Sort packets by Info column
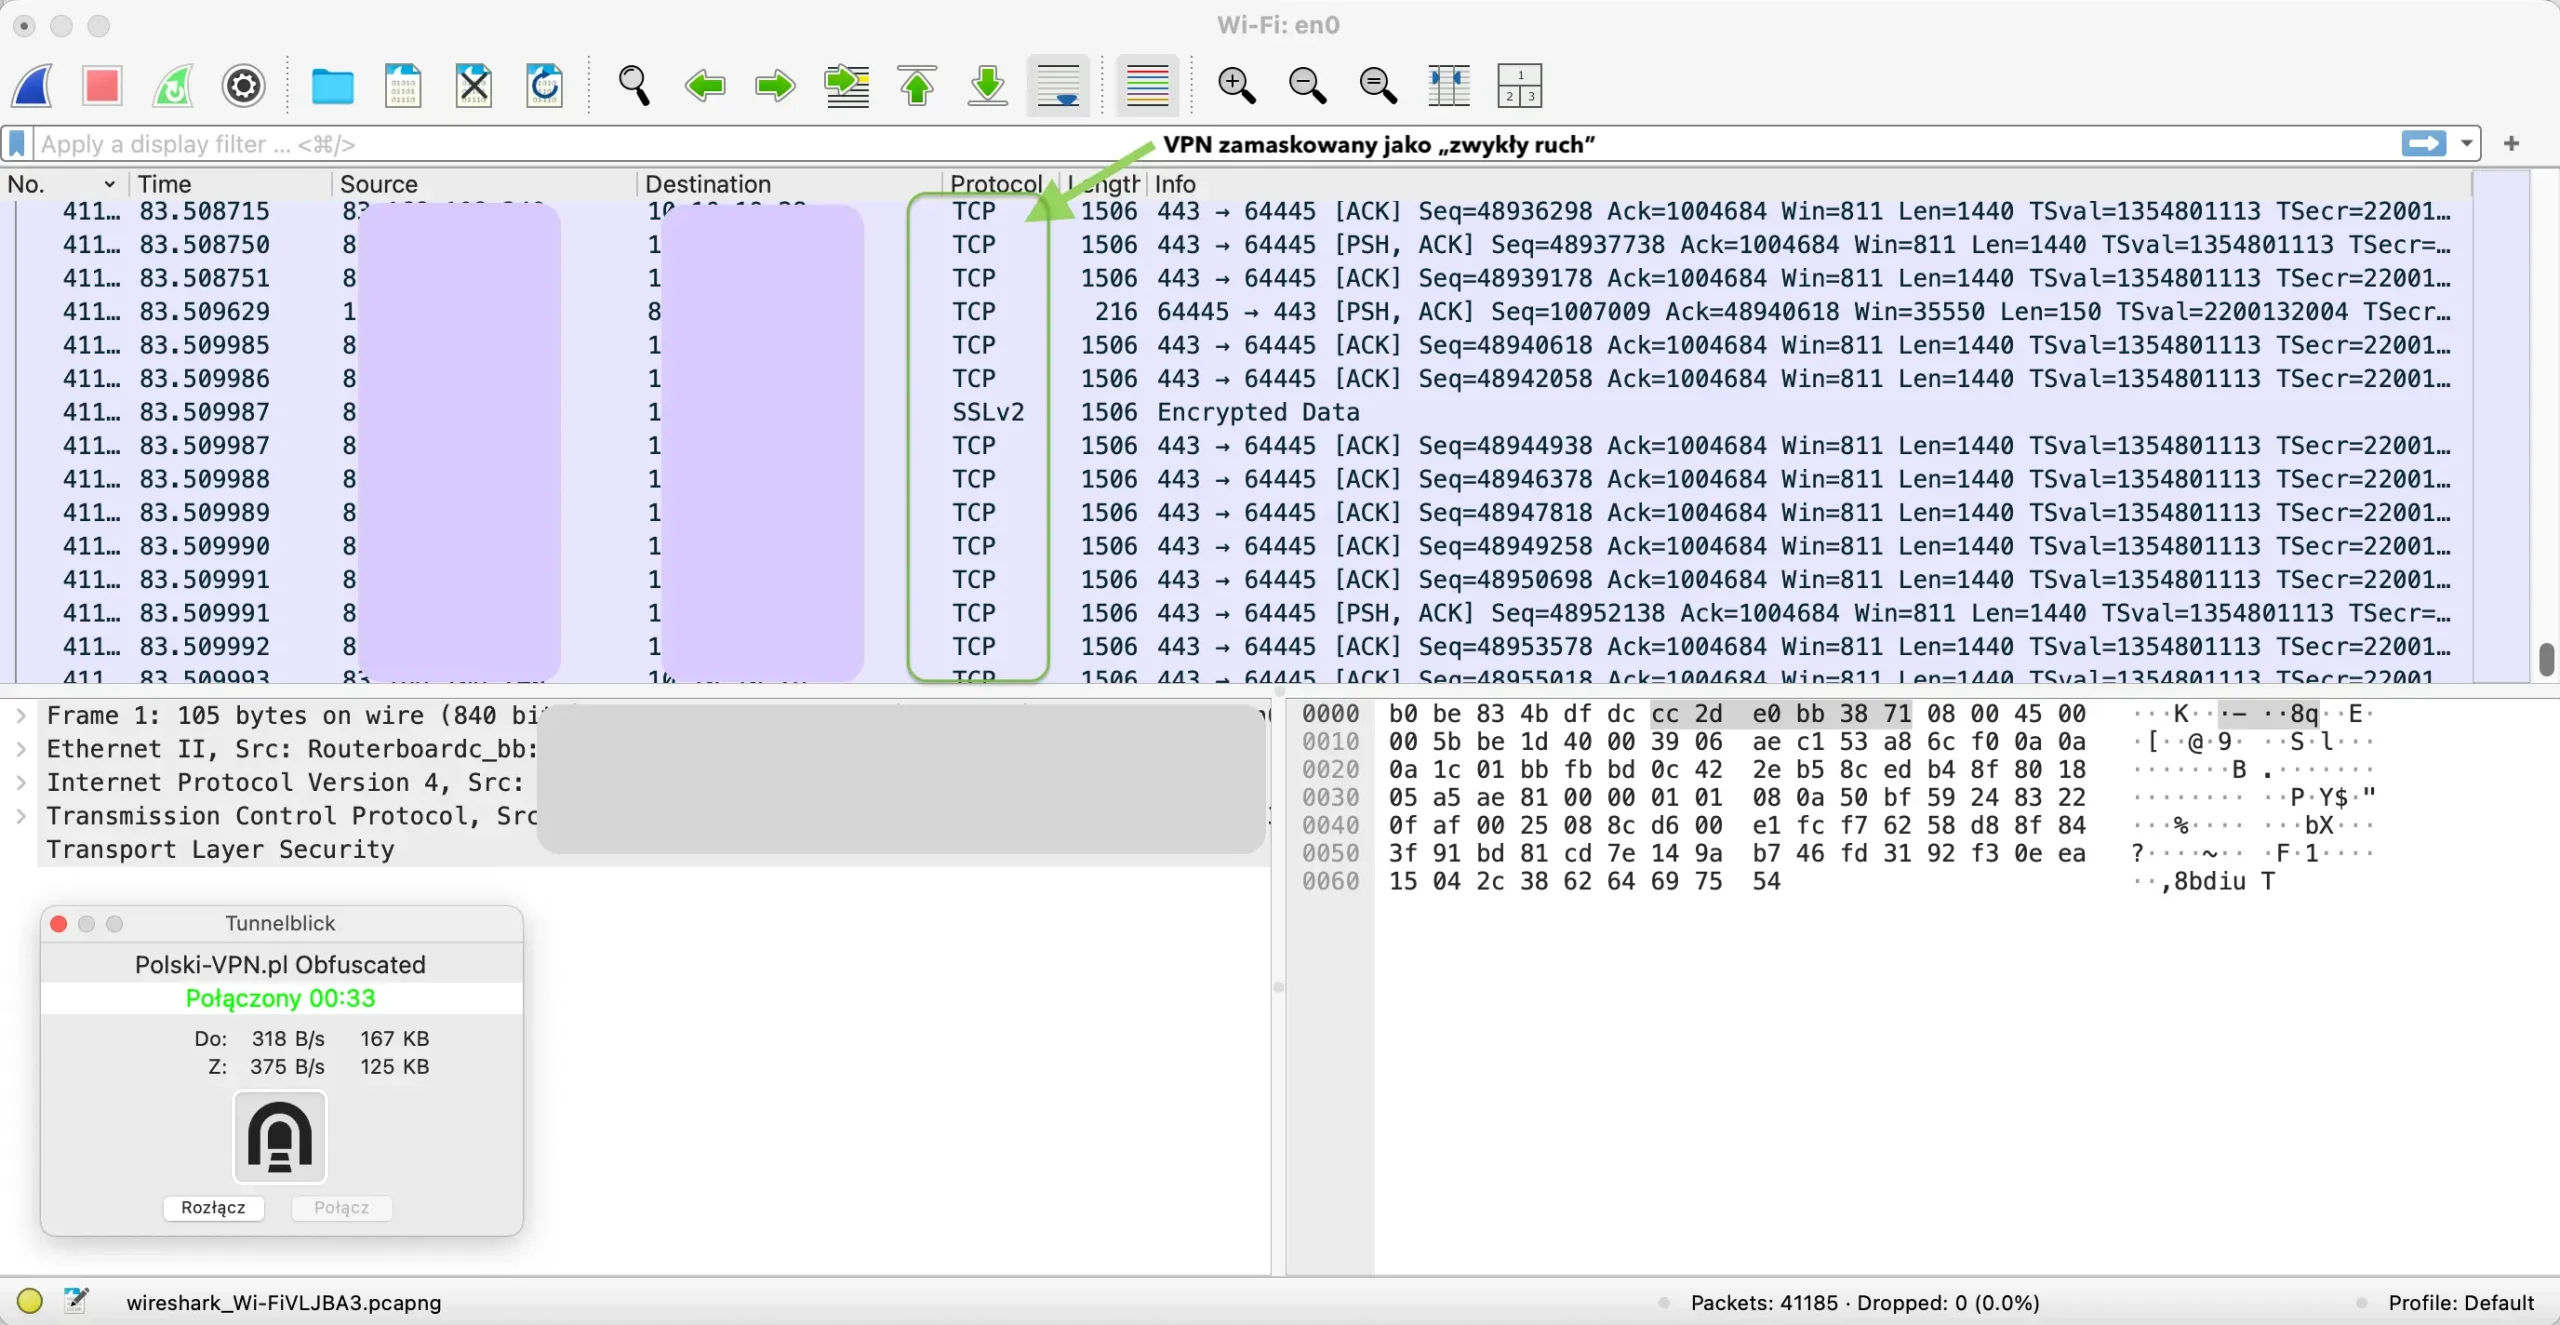 [1810, 184]
